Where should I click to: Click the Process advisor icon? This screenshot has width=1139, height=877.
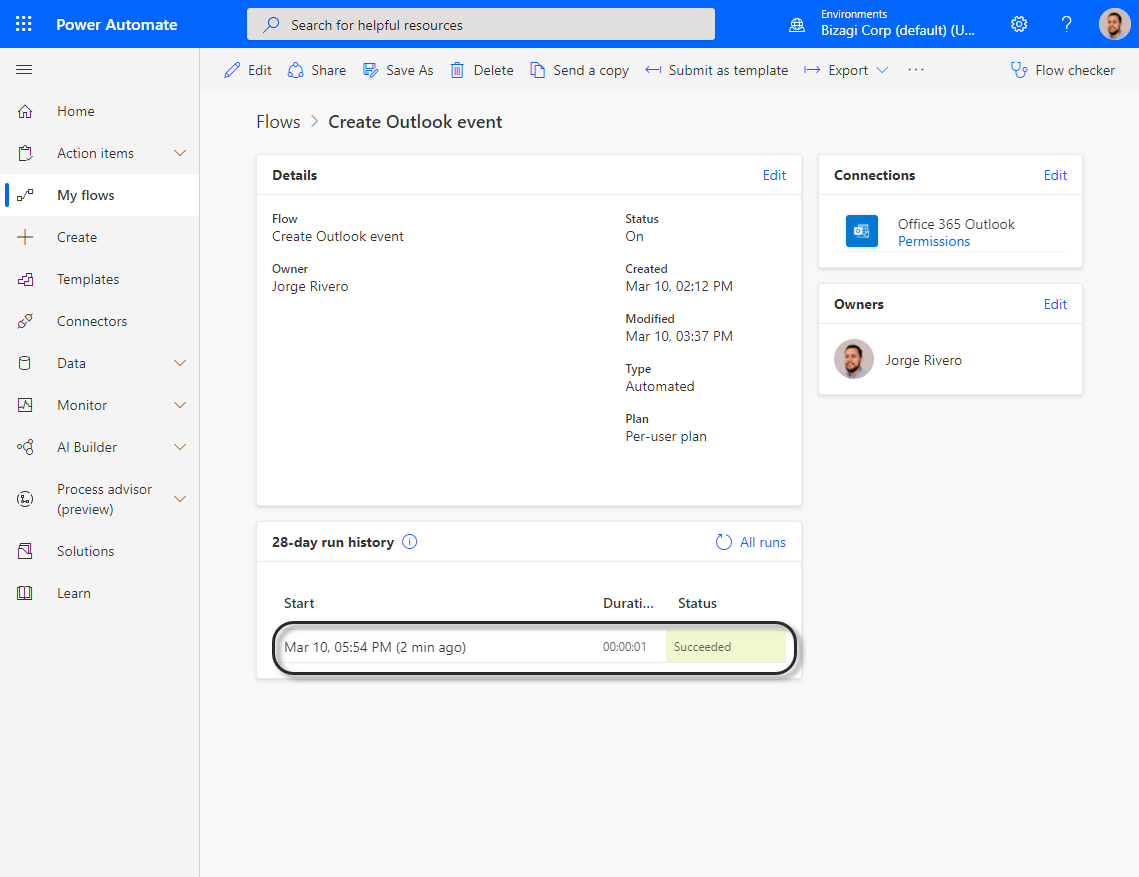25,499
